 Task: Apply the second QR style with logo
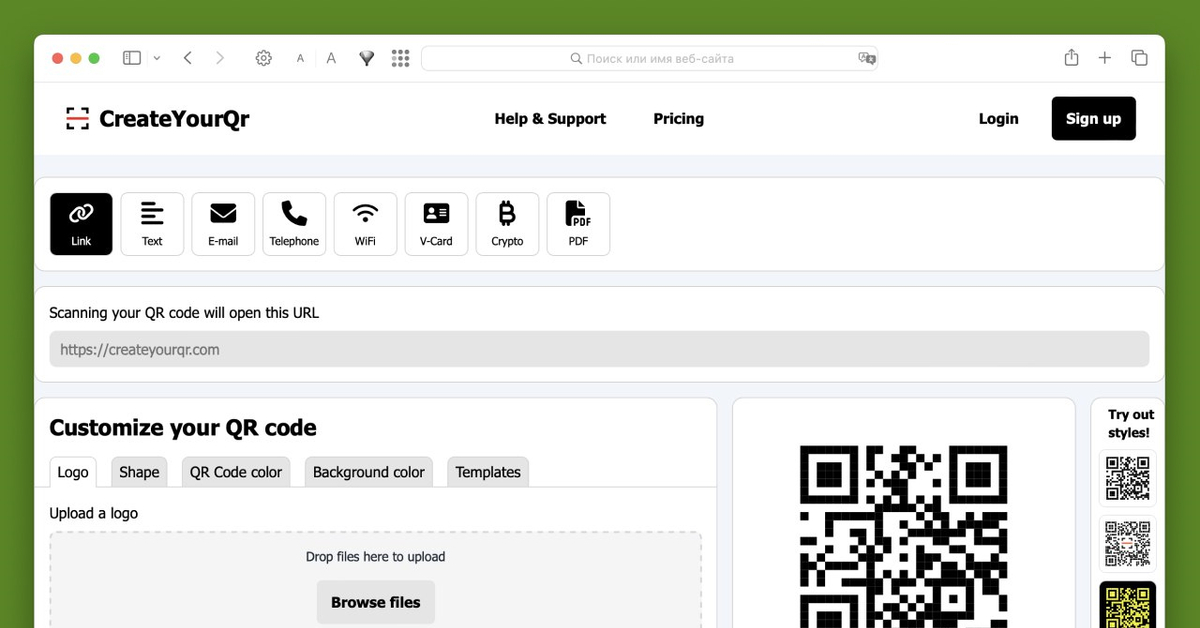coord(1128,544)
